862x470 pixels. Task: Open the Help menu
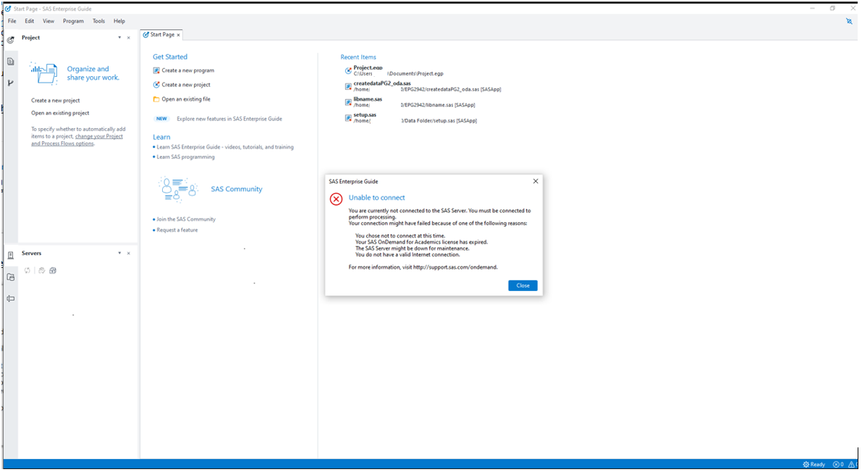(x=119, y=21)
